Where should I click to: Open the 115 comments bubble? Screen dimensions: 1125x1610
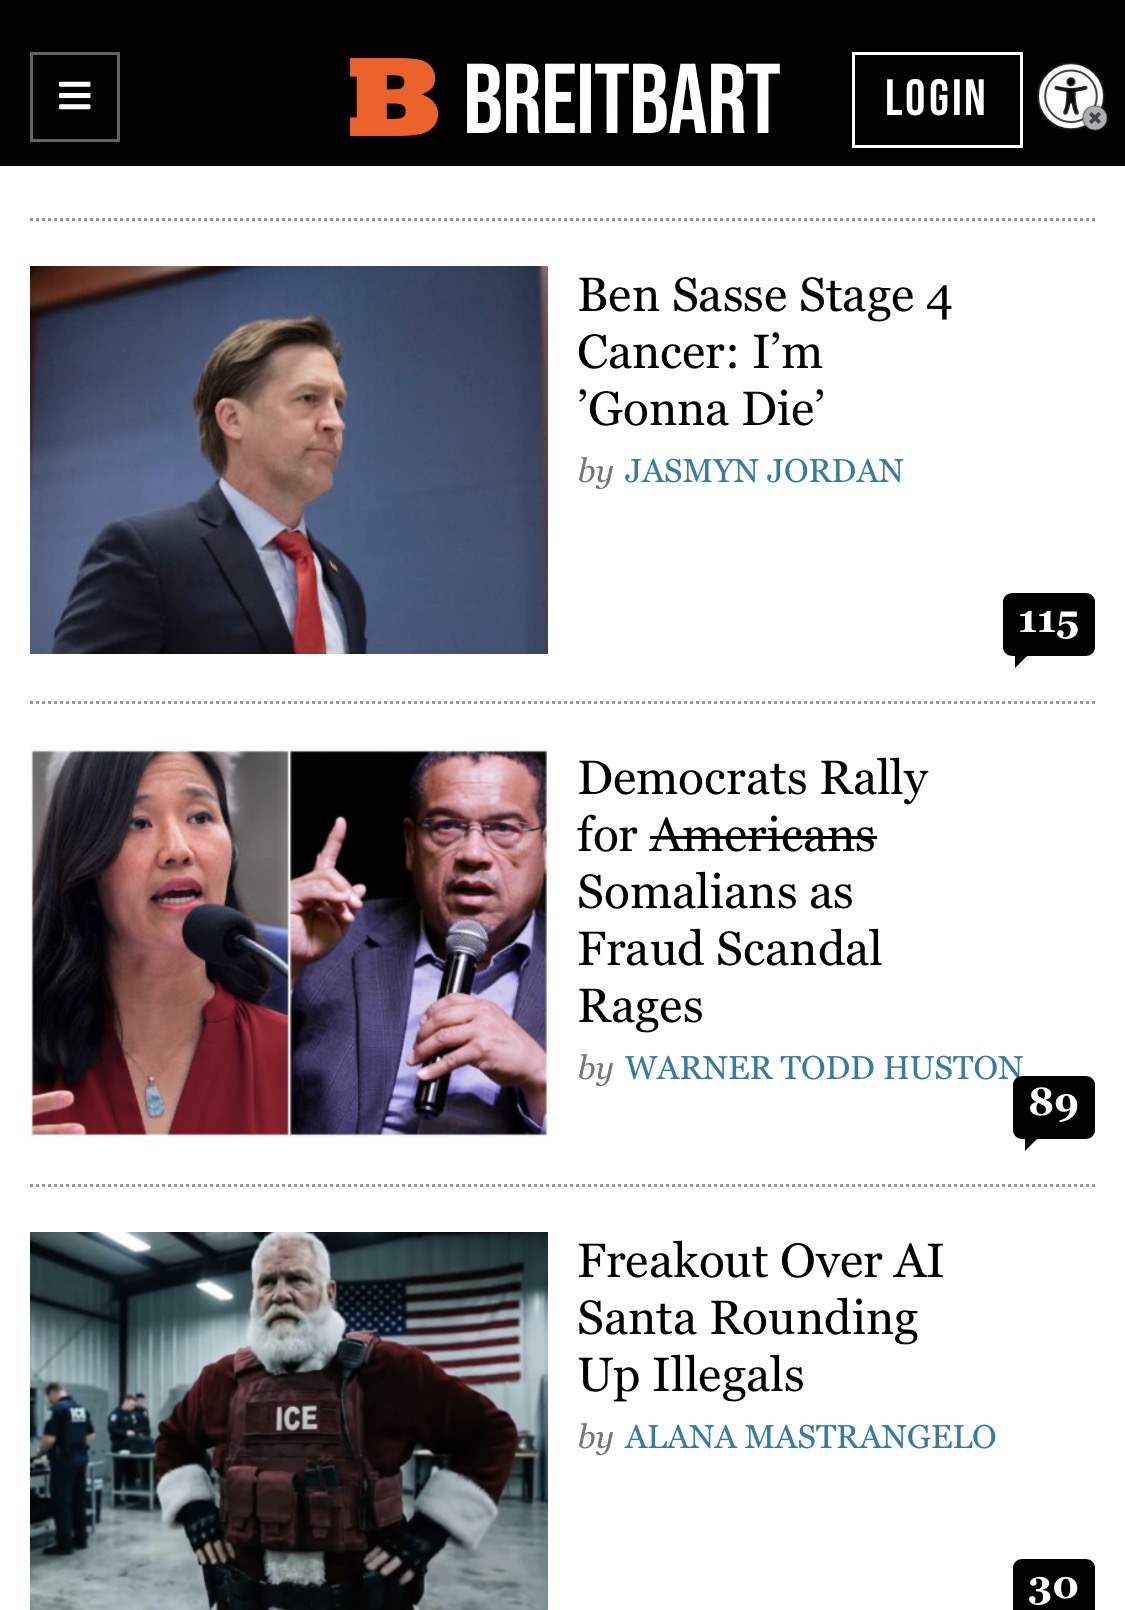1048,624
